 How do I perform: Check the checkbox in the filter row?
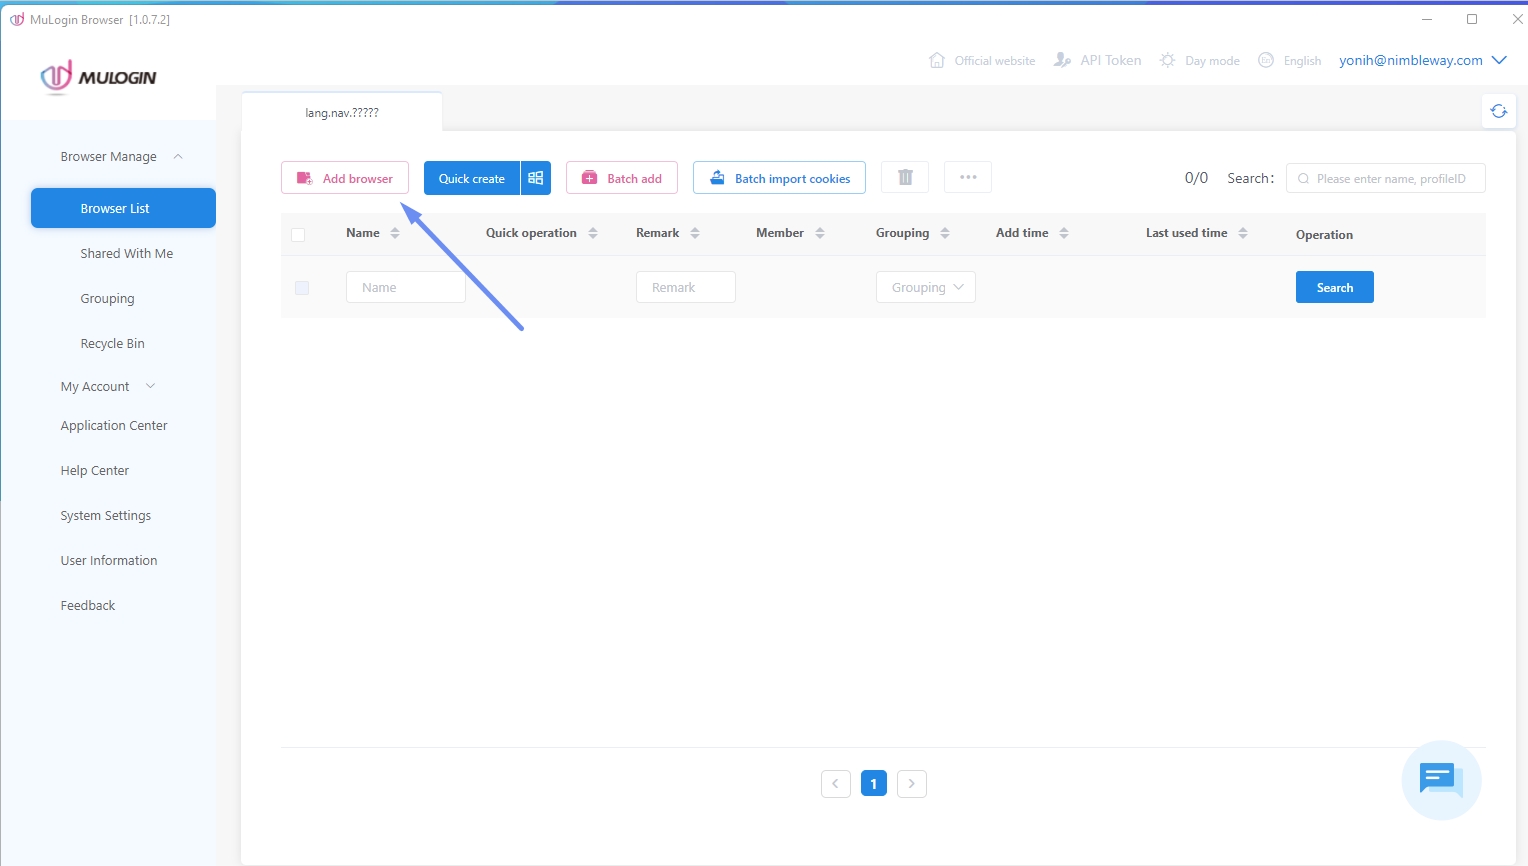click(x=302, y=288)
